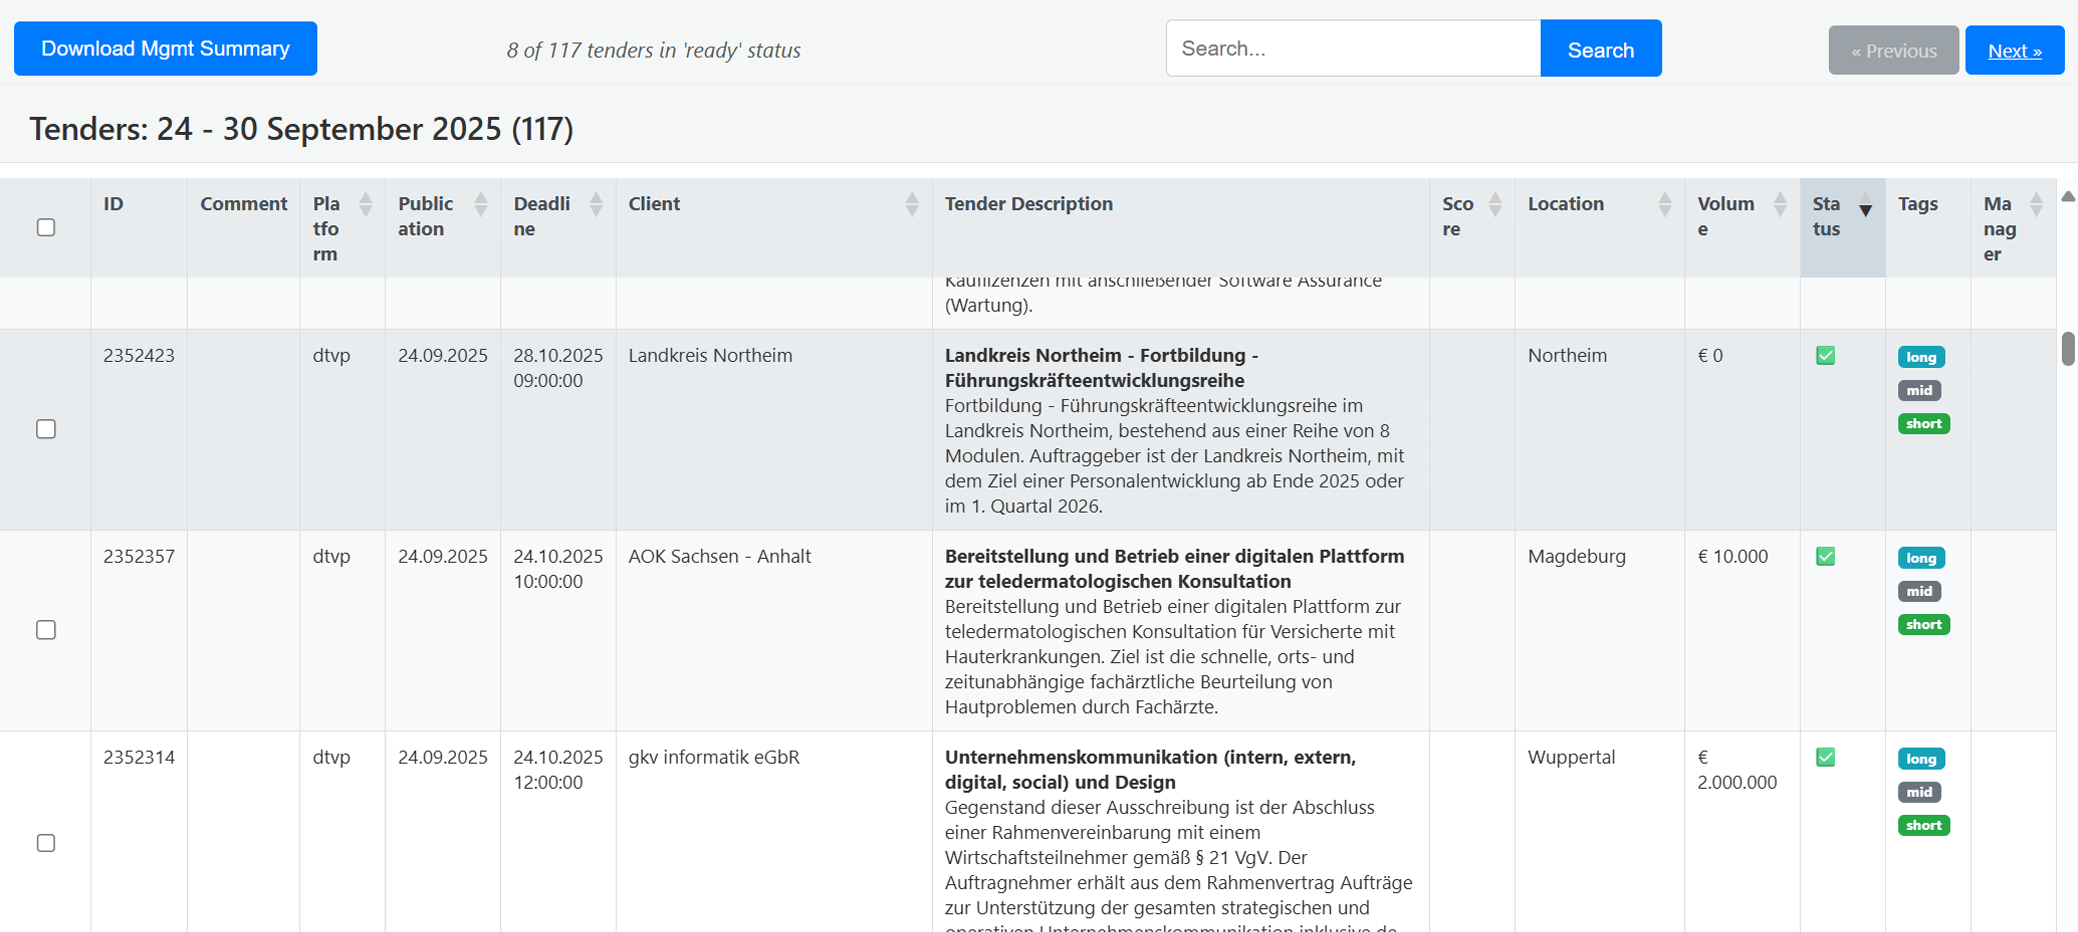Sort by the Volume column header

click(x=1779, y=205)
